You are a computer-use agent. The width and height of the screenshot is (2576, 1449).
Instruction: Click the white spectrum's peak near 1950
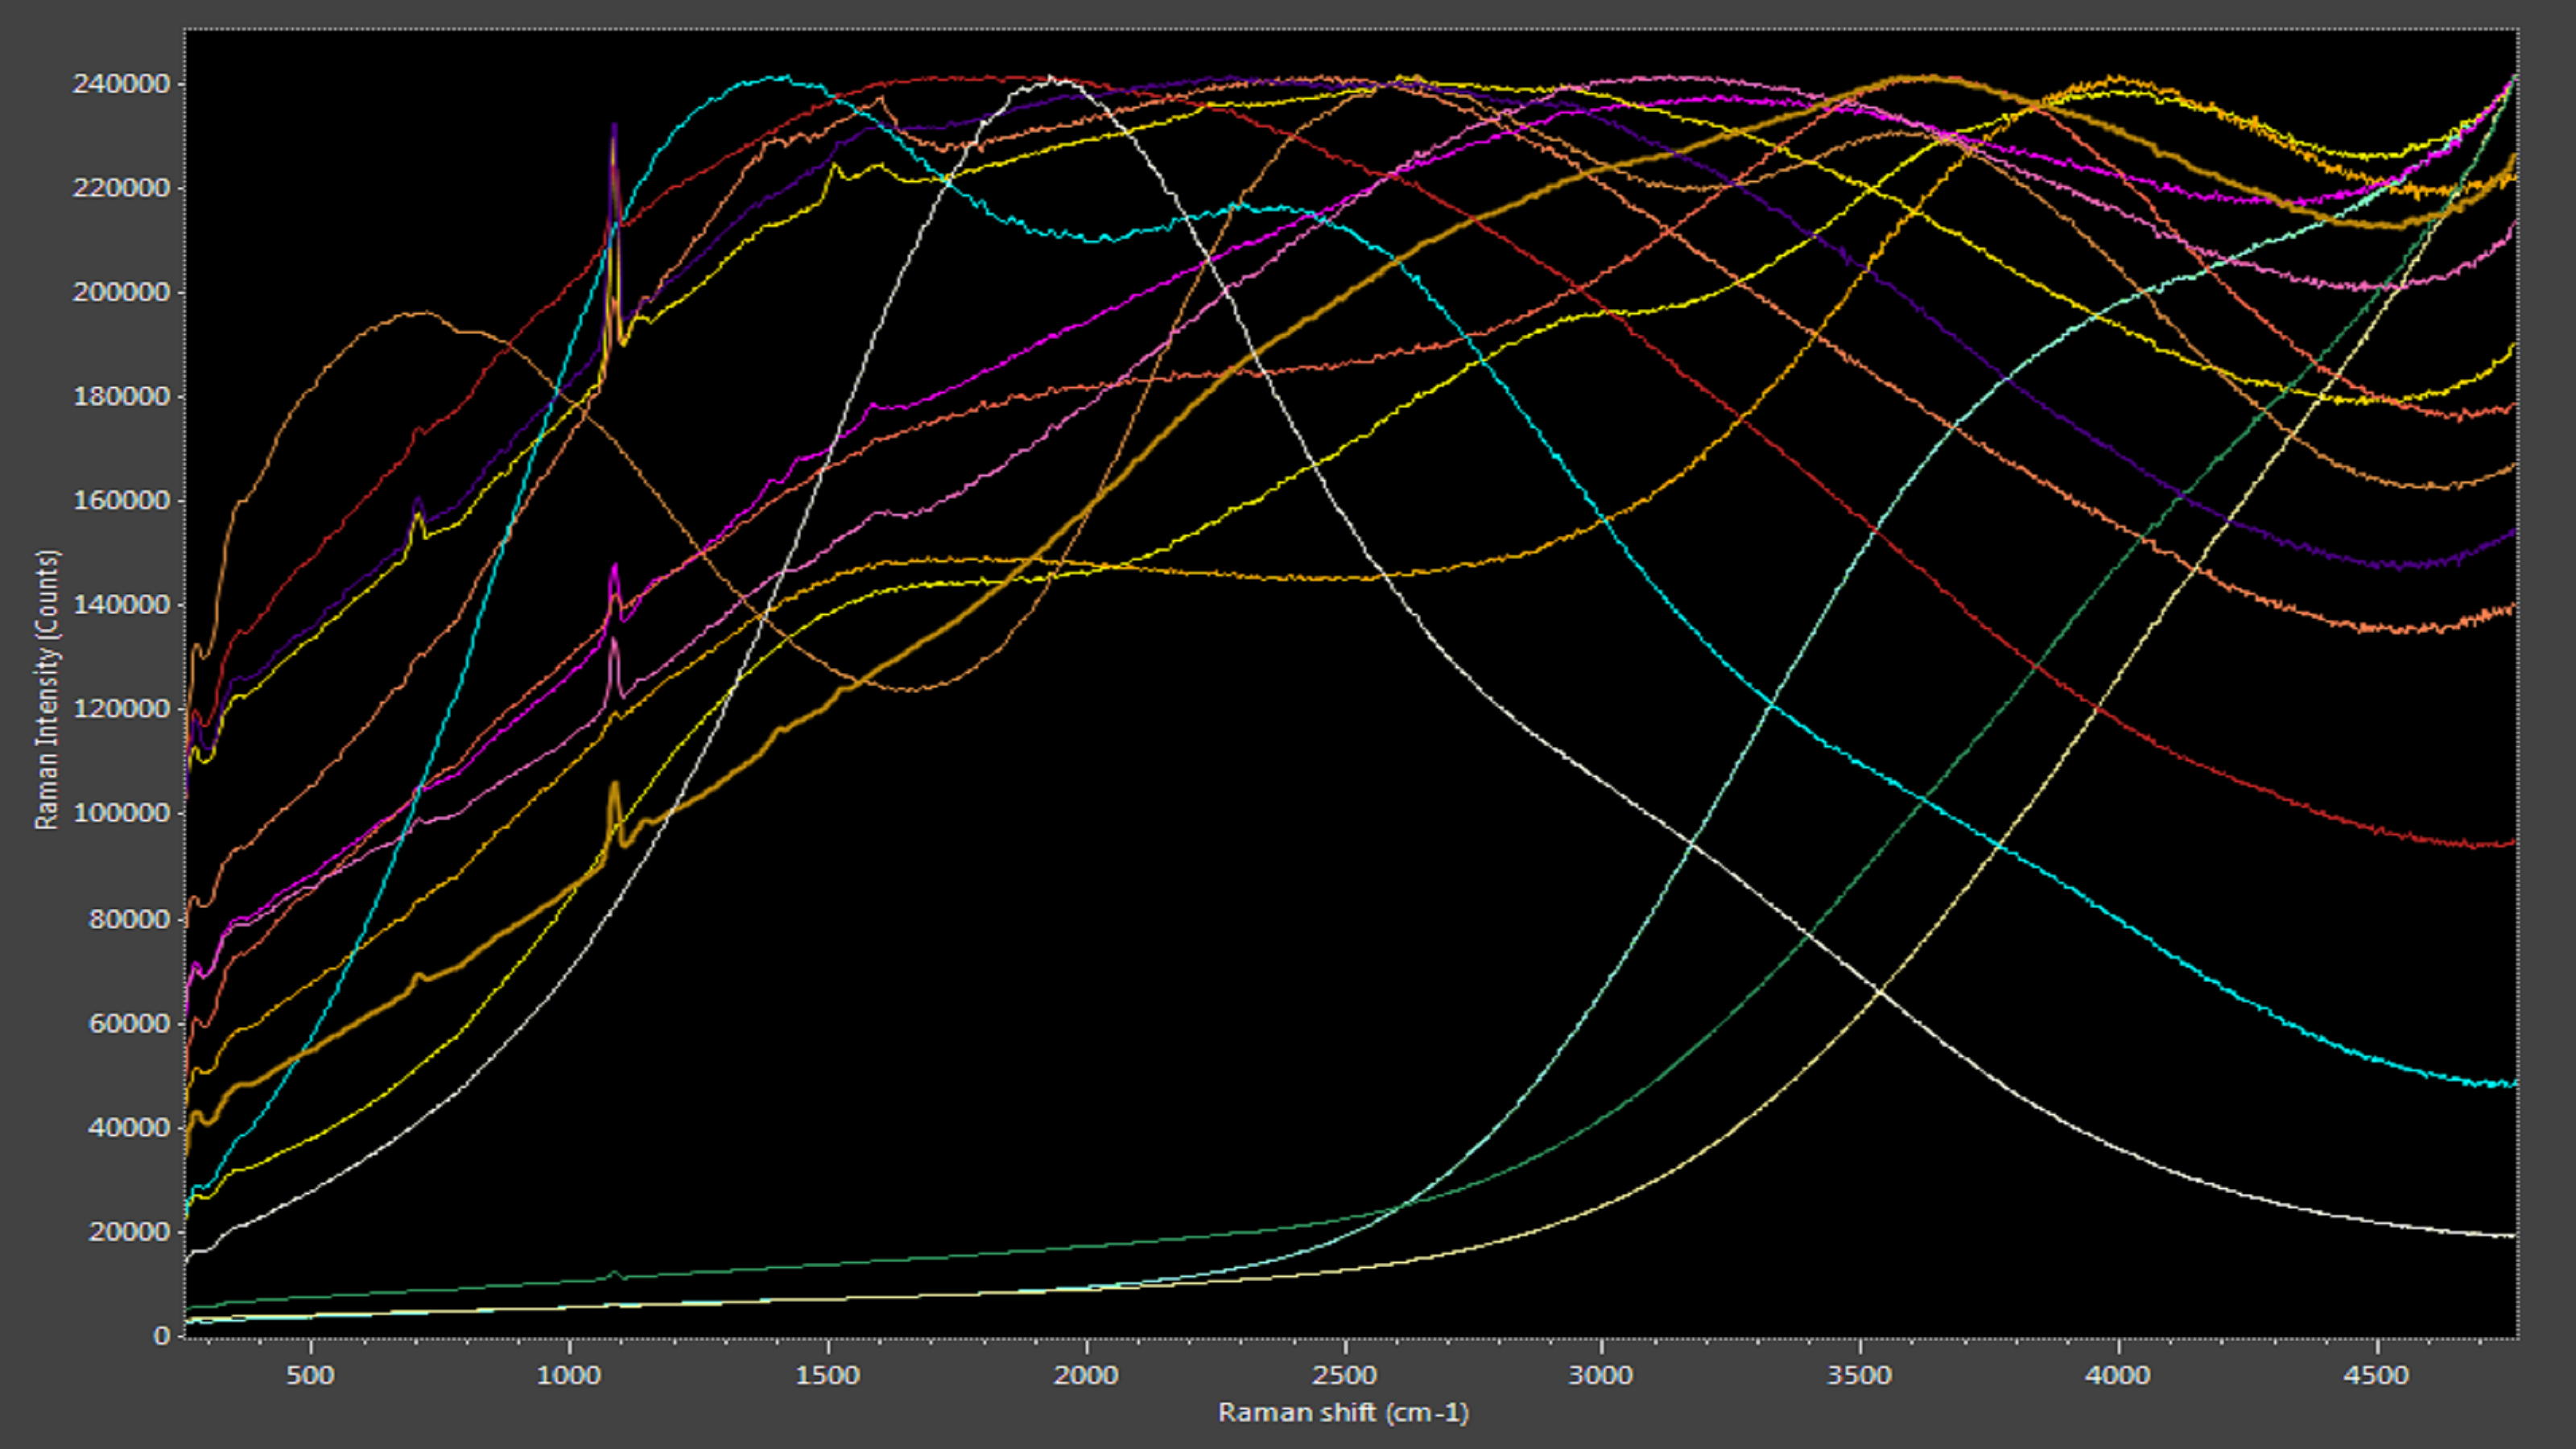coord(1050,78)
